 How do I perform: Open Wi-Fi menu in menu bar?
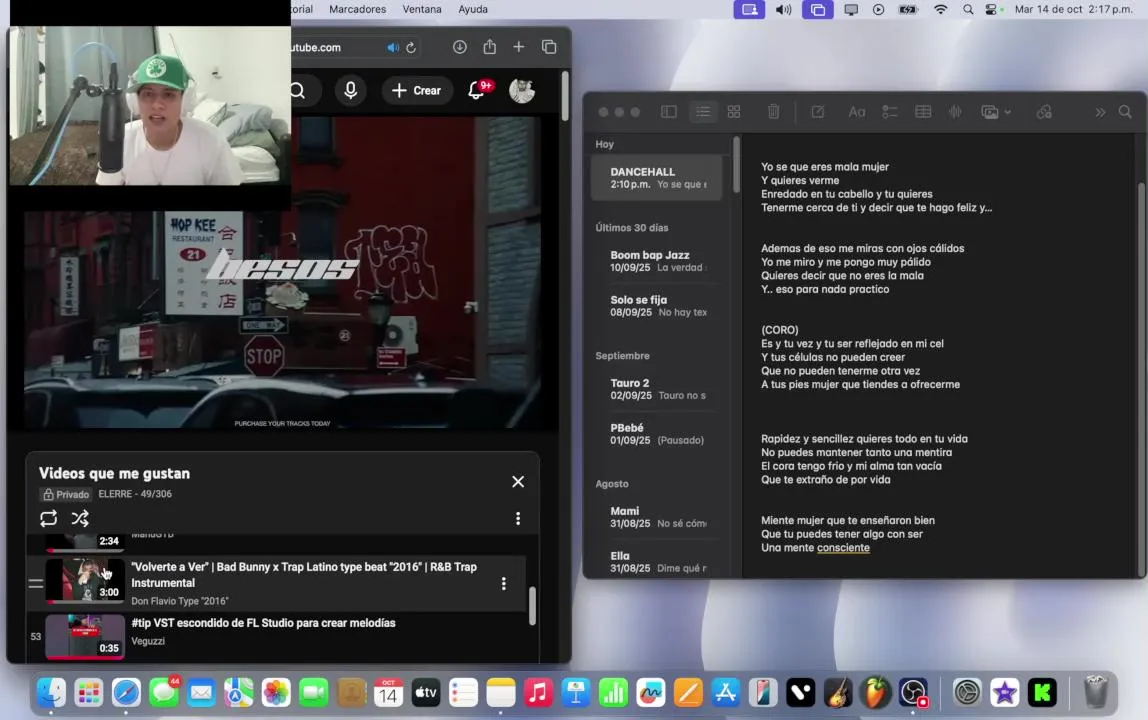pos(941,10)
